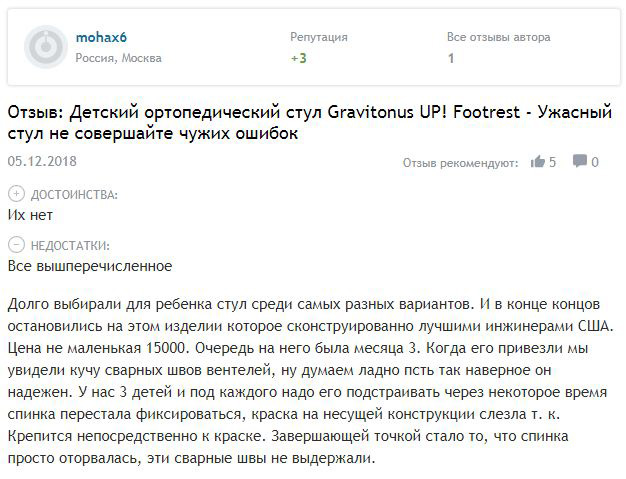Open the mohax6 profile link

101,37
